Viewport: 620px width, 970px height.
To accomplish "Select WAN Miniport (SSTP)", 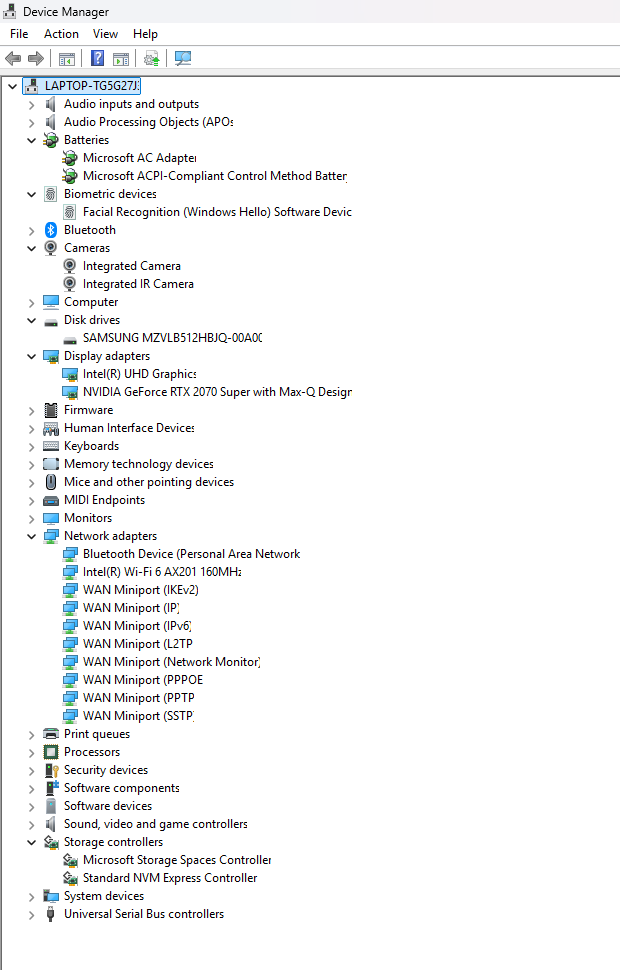I will [x=139, y=716].
